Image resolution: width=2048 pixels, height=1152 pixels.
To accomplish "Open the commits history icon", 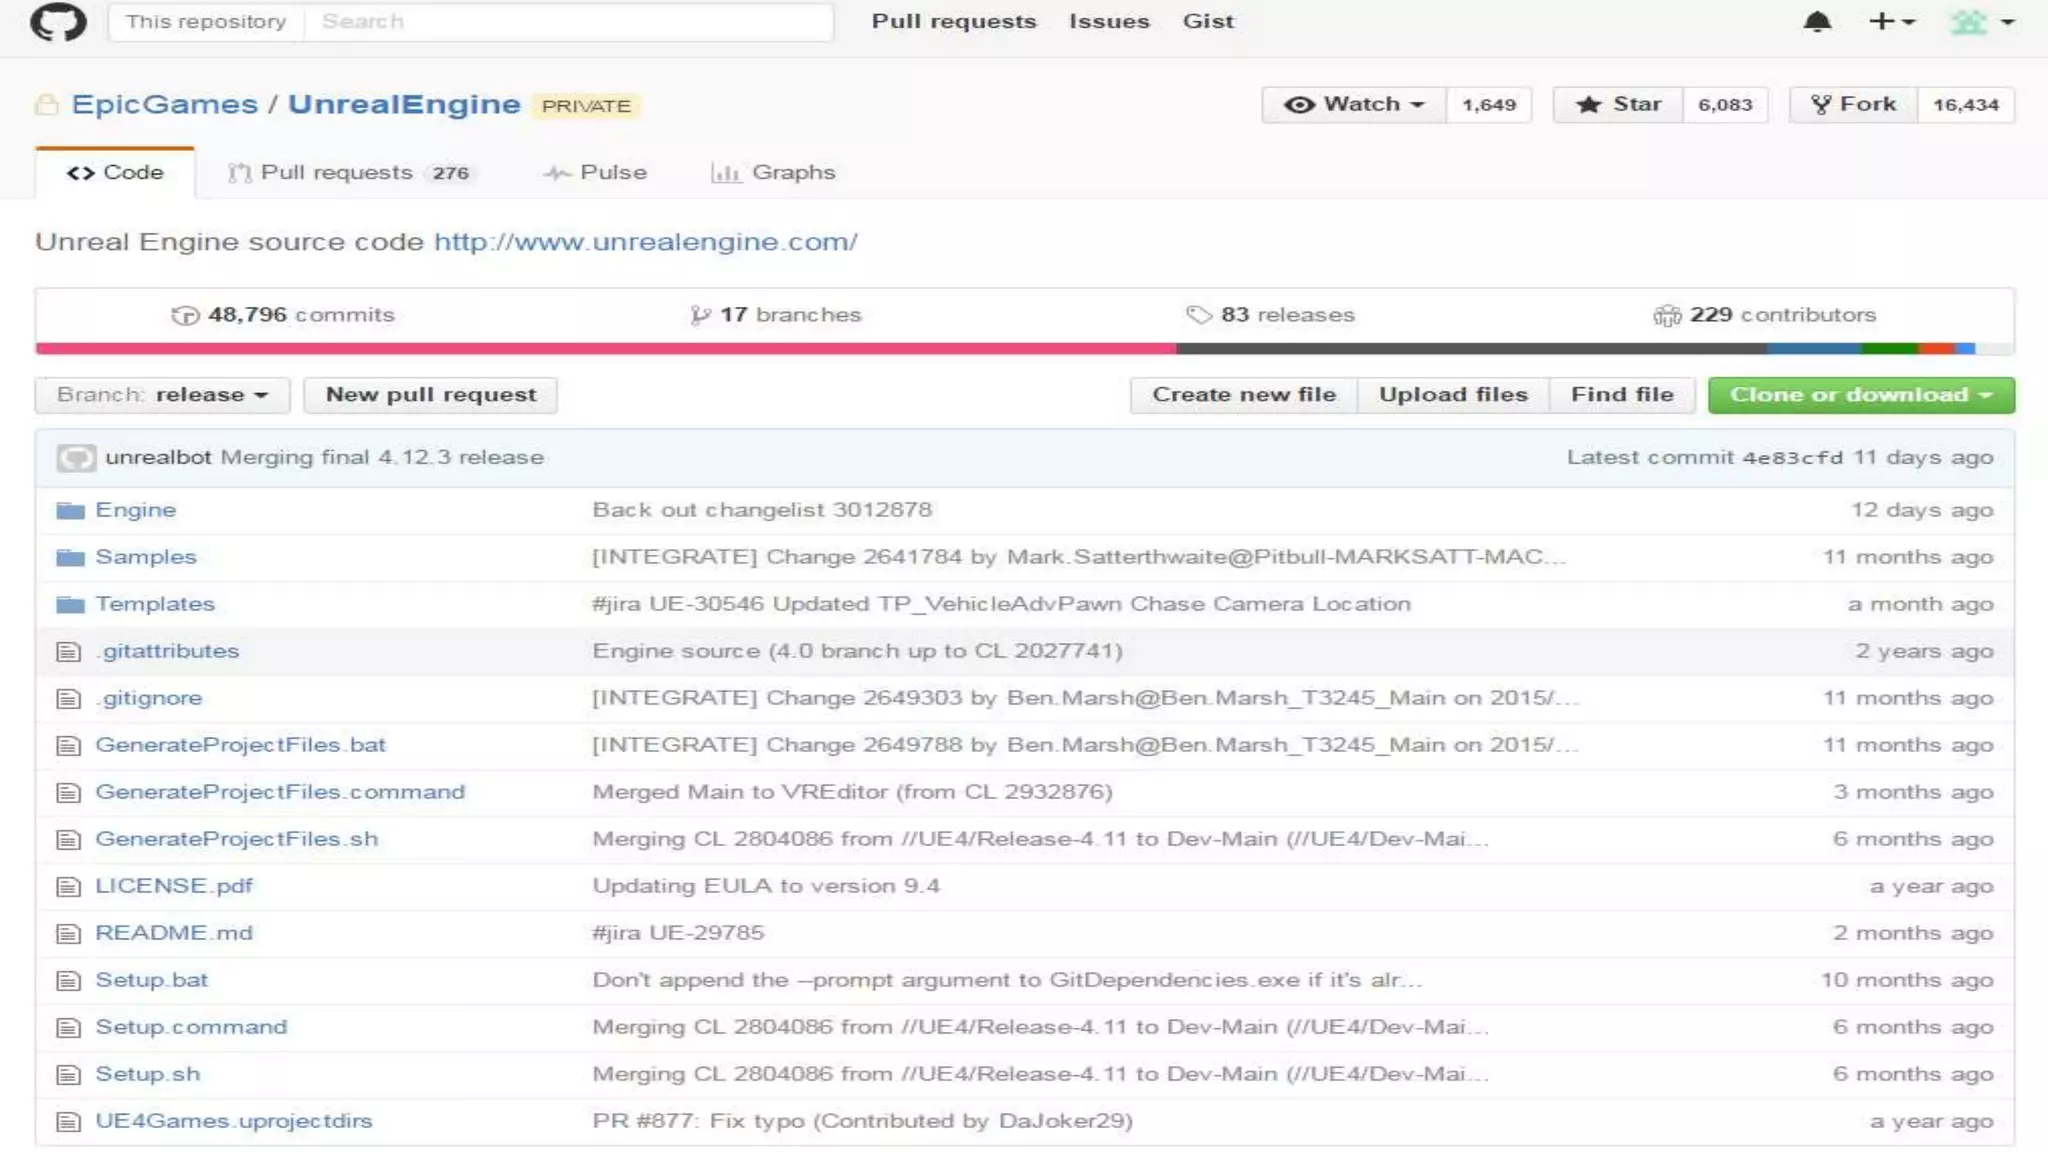I will pos(185,316).
